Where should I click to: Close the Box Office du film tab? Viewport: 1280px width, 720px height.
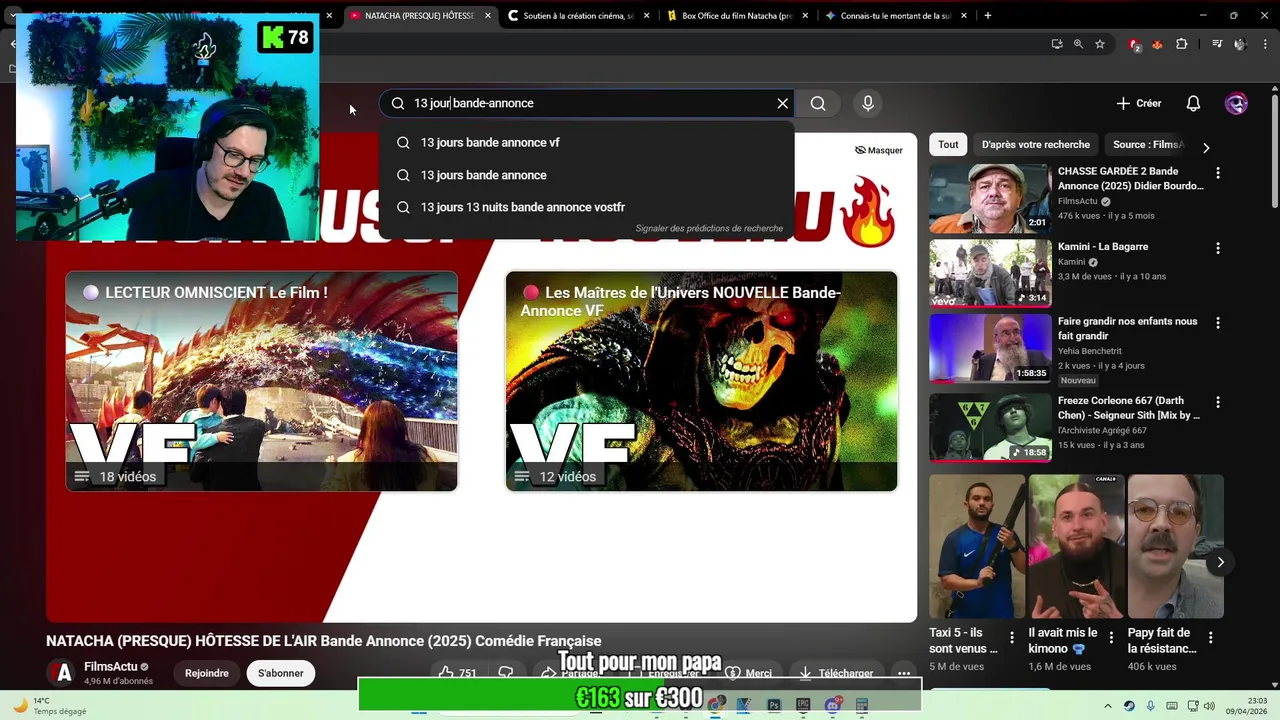pos(806,16)
